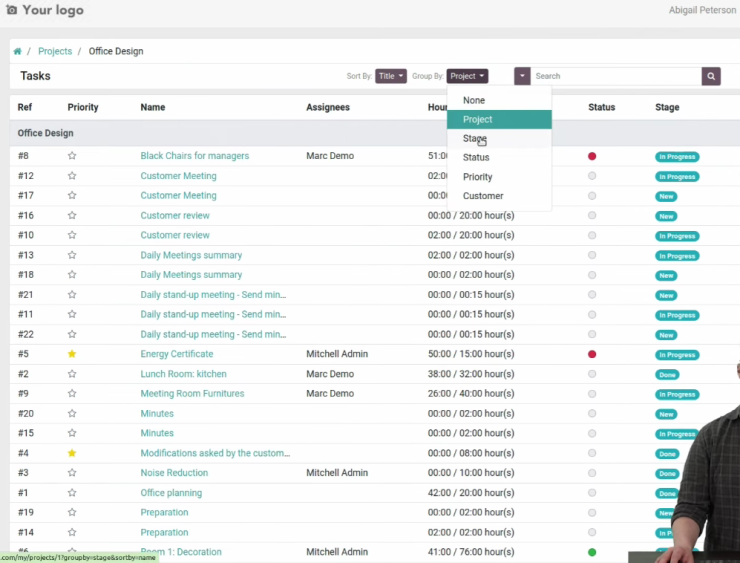The image size is (740, 563).
Task: Open Noise Reduction task link
Action: [x=174, y=473]
